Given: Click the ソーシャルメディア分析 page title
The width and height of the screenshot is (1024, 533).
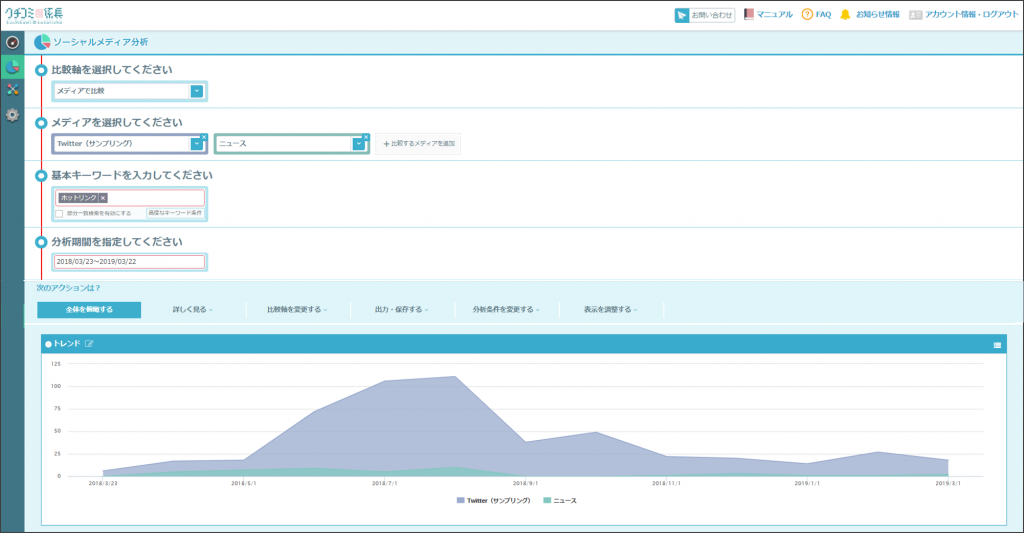Looking at the screenshot, I should tap(101, 42).
